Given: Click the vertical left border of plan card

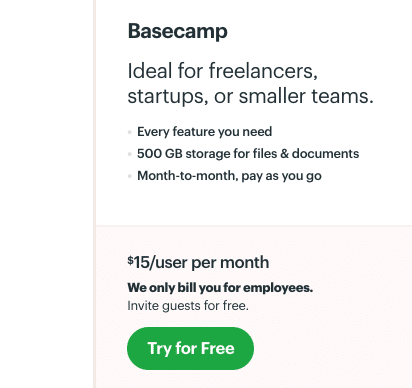Looking at the screenshot, I should (x=95, y=194).
